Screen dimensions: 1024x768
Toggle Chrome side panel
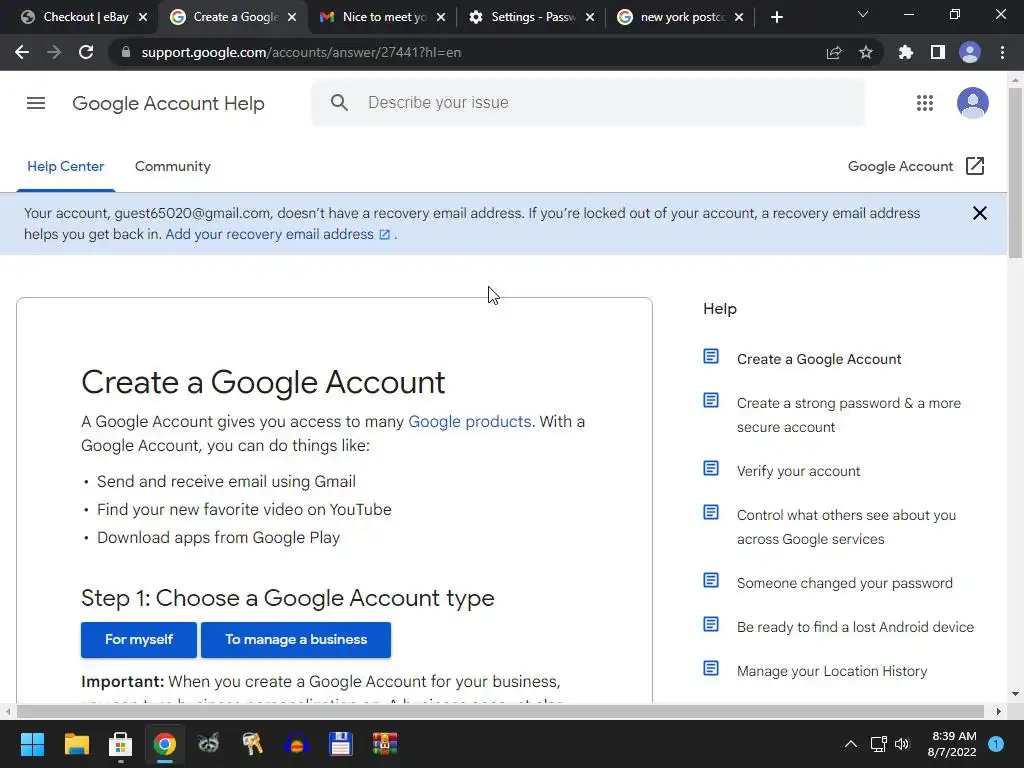coord(938,52)
